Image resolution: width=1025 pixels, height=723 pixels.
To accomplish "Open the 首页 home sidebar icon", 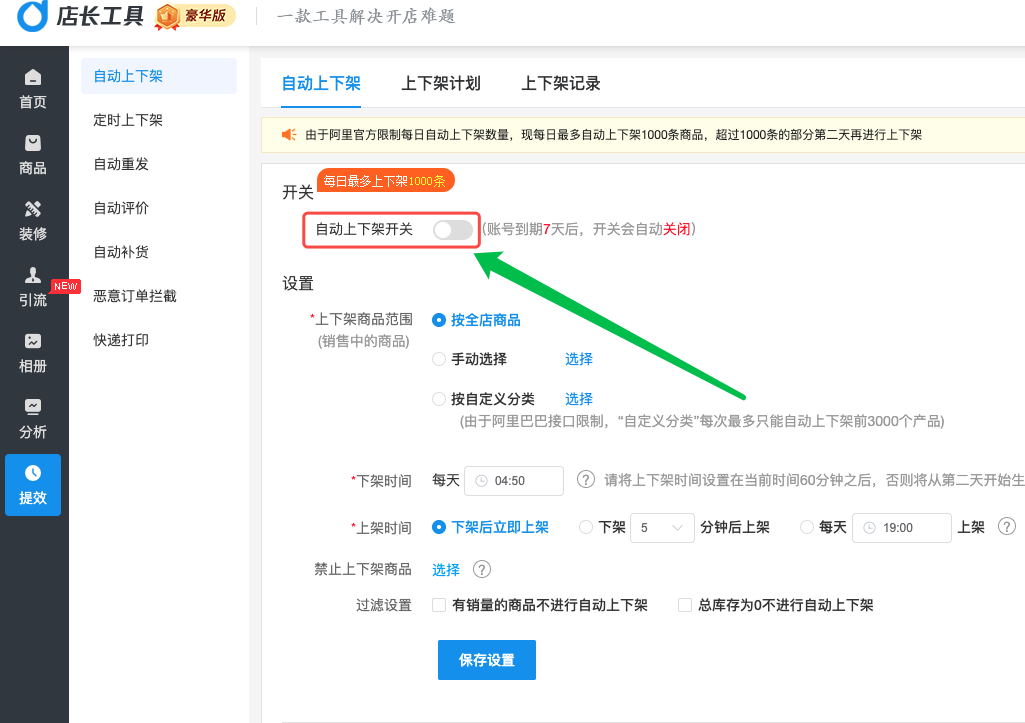I will click(x=33, y=78).
